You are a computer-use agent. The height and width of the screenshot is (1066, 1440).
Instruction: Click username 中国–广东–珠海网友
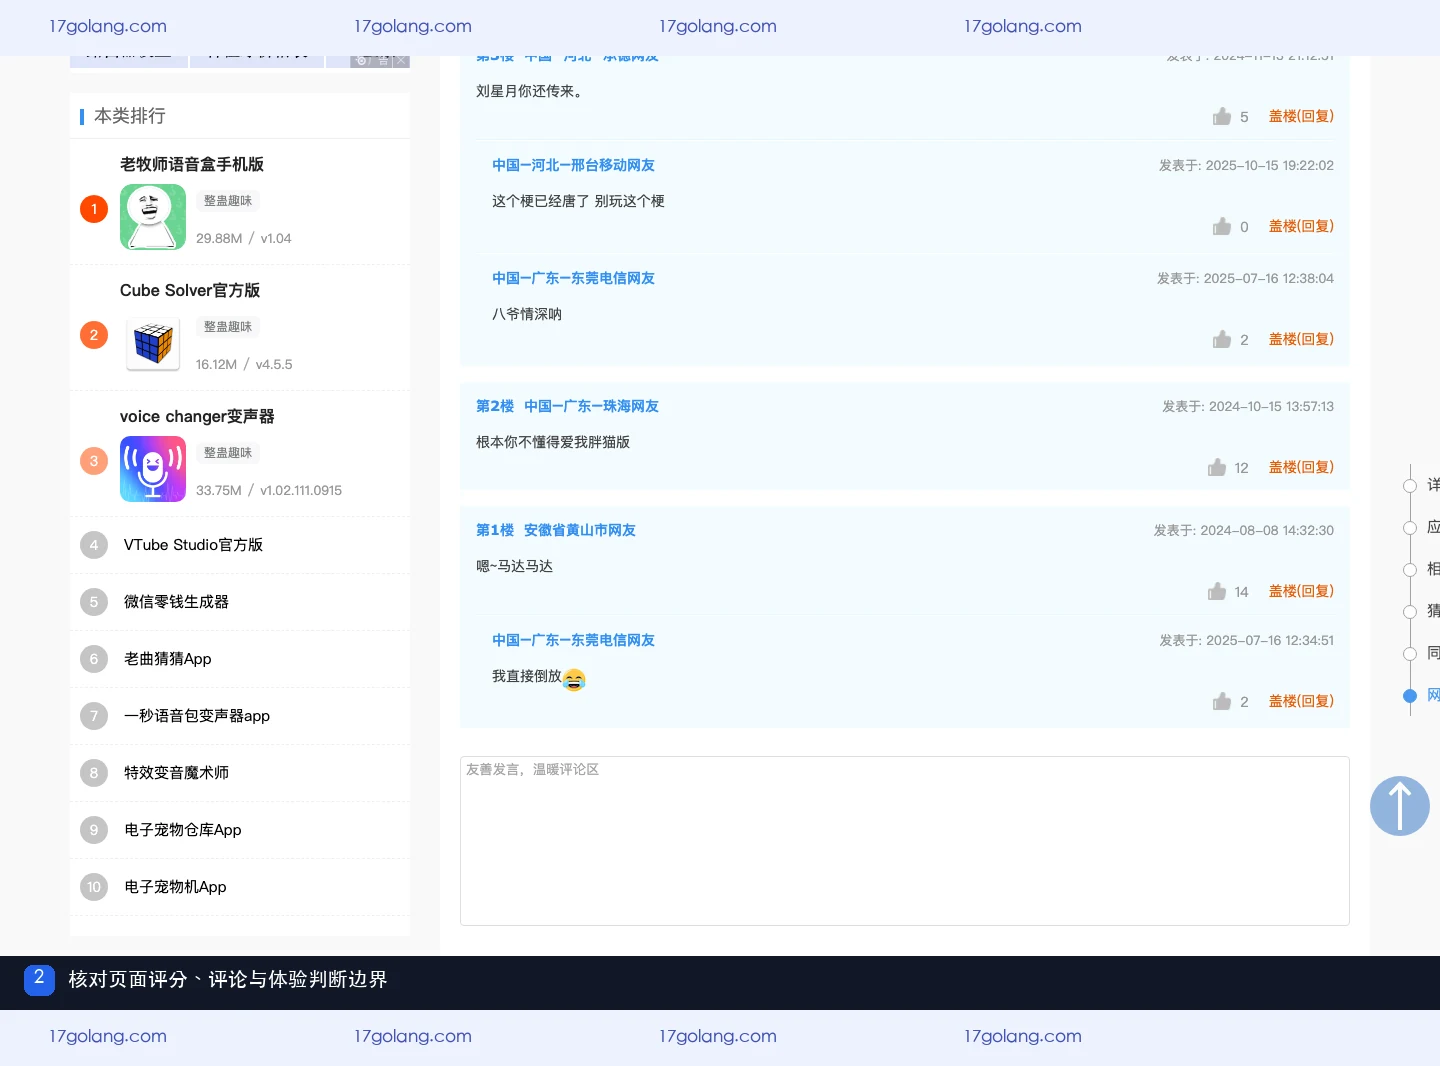591,406
